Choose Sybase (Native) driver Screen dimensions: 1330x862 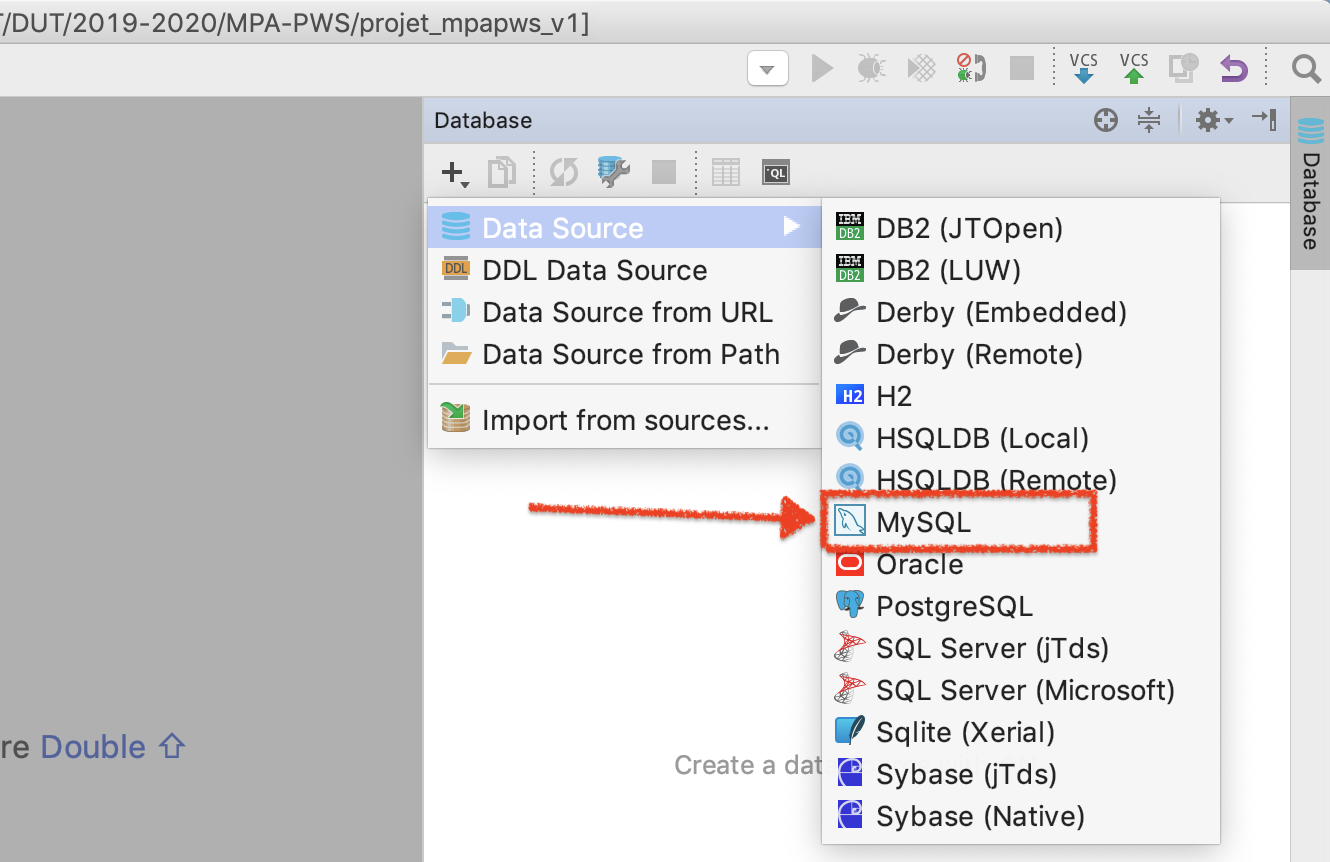click(x=1021, y=816)
